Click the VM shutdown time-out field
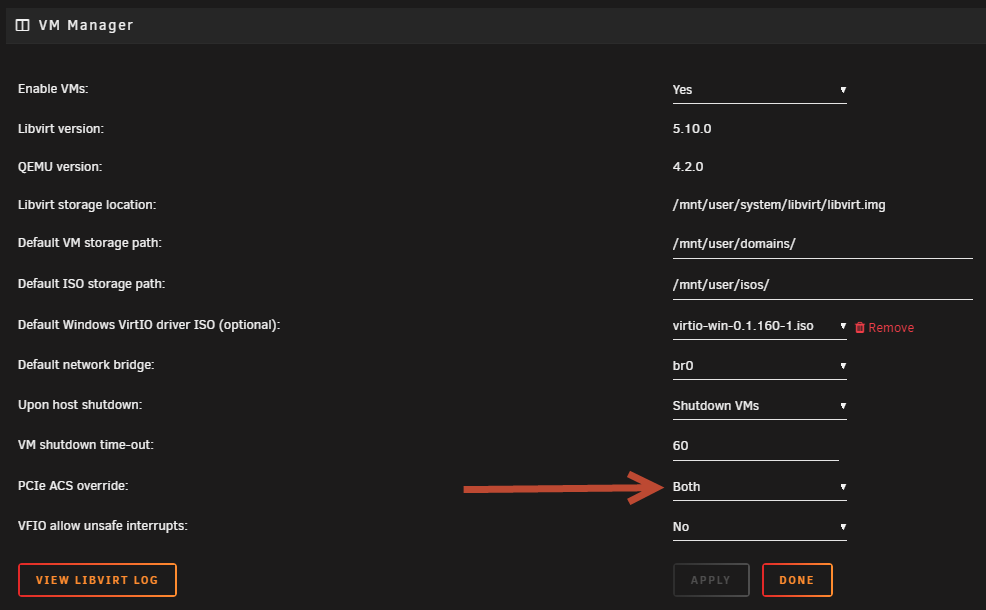Image resolution: width=986 pixels, height=610 pixels. pos(755,446)
